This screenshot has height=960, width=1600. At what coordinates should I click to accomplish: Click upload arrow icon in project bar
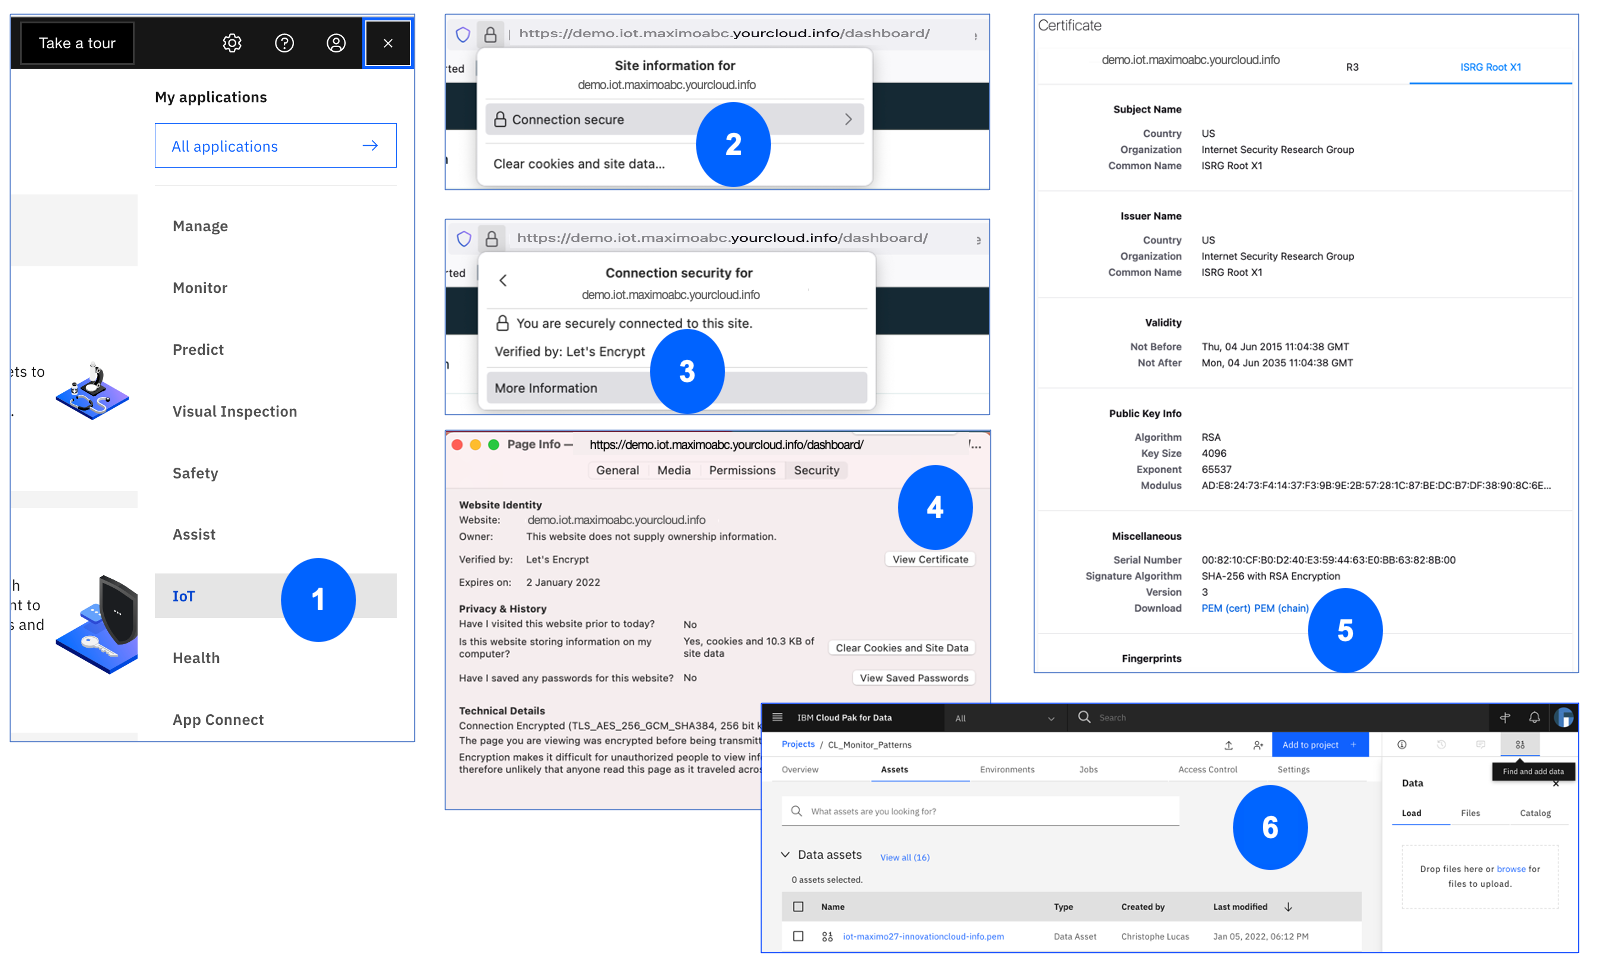[x=1228, y=745]
